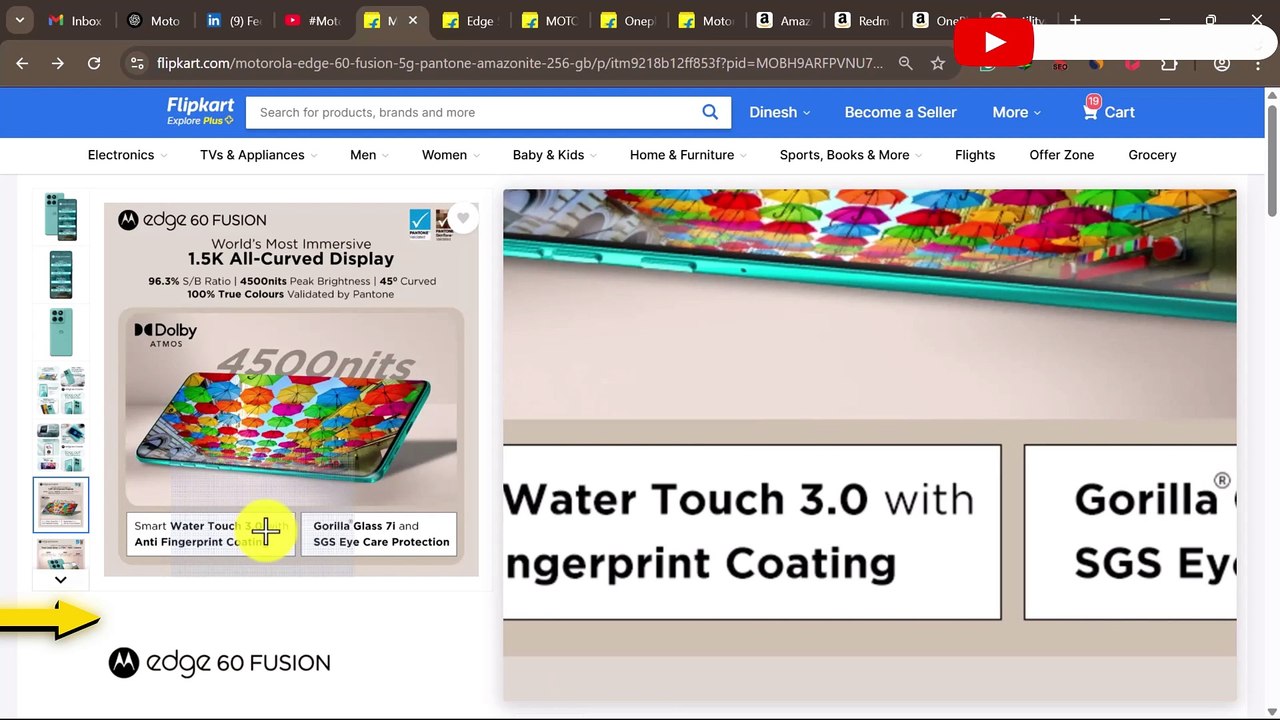This screenshot has width=1280, height=720.
Task: Click the browser reload icon
Action: pos(94,63)
